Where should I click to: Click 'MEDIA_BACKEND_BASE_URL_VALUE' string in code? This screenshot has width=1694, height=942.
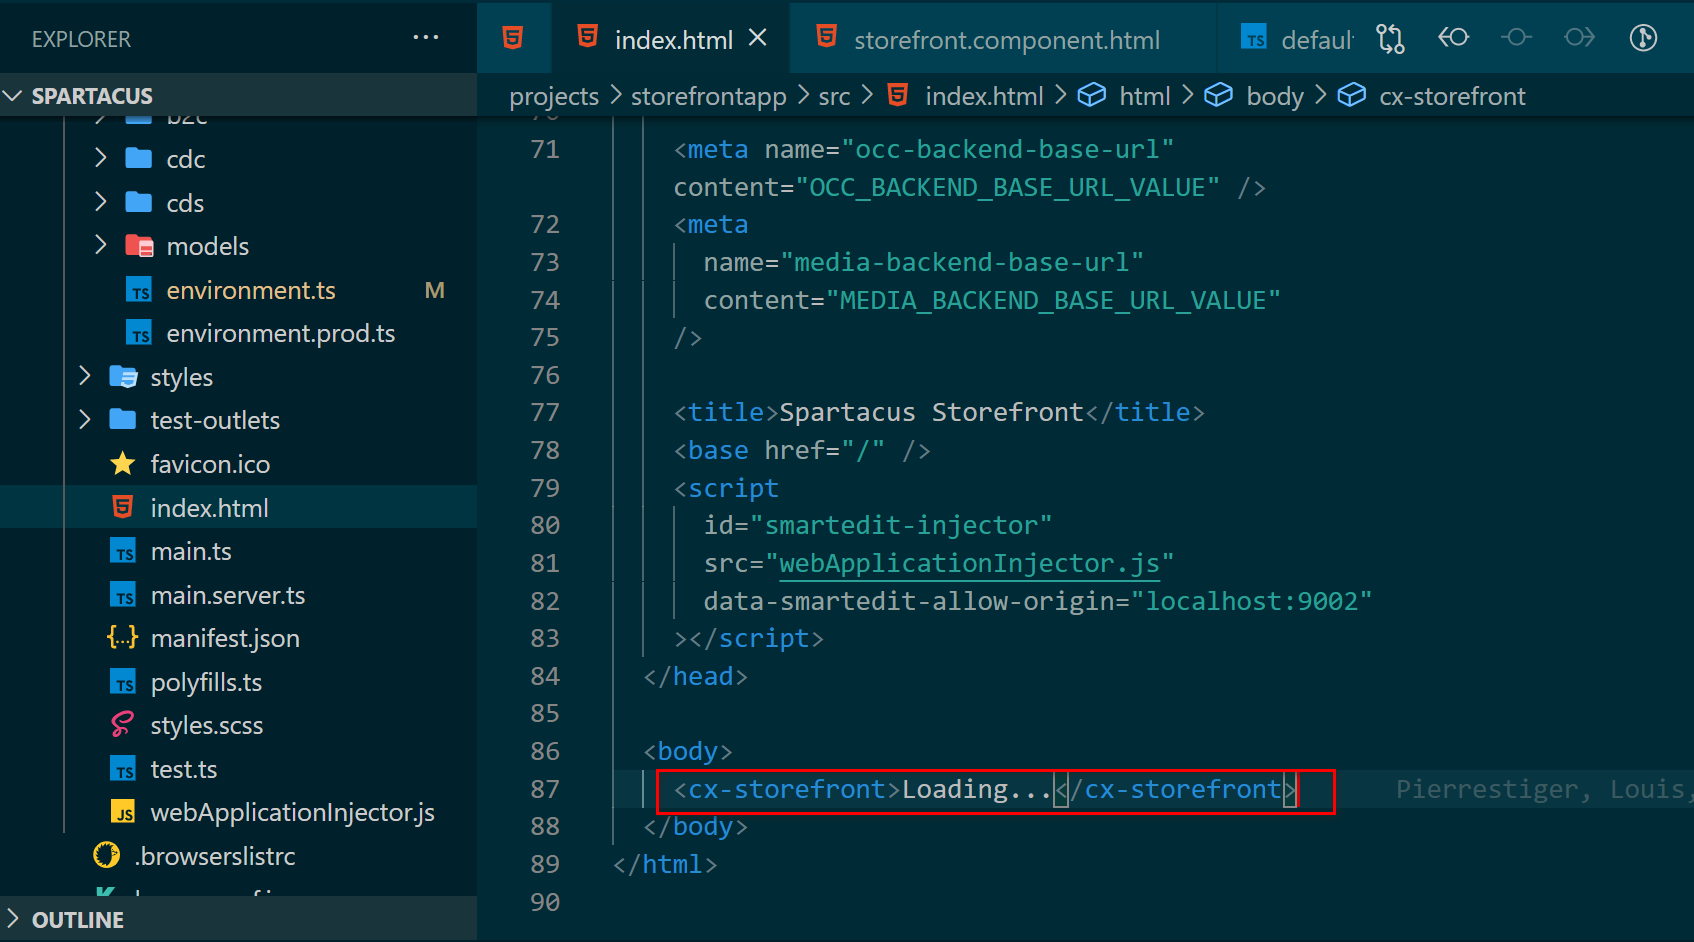point(1053,300)
